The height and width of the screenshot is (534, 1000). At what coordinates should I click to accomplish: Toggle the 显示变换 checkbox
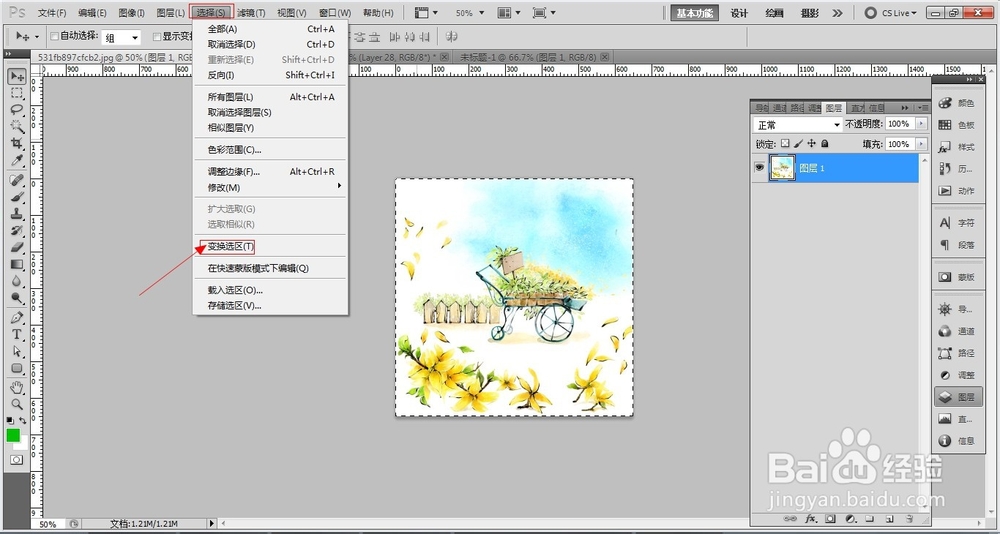157,36
